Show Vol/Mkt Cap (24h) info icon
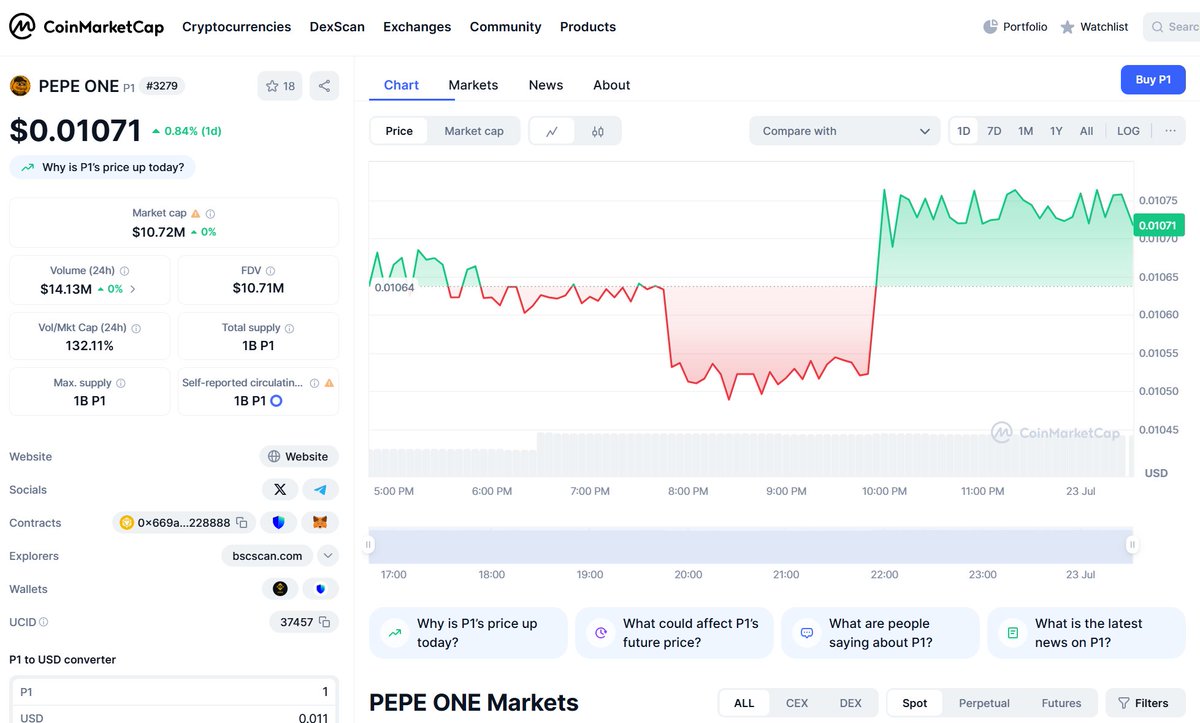The image size is (1200, 723). click(x=136, y=328)
